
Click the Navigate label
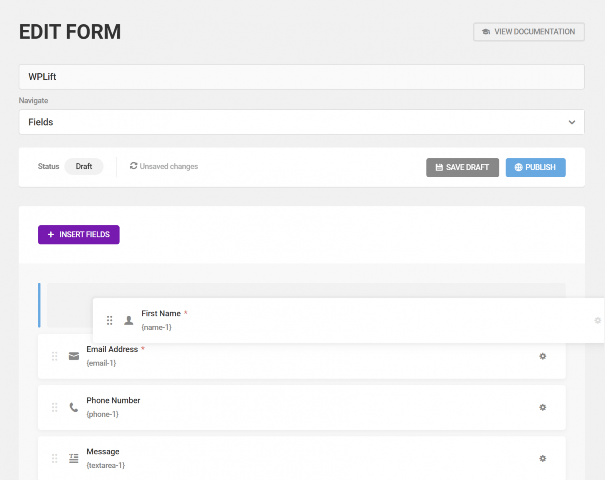pyautogui.click(x=34, y=100)
